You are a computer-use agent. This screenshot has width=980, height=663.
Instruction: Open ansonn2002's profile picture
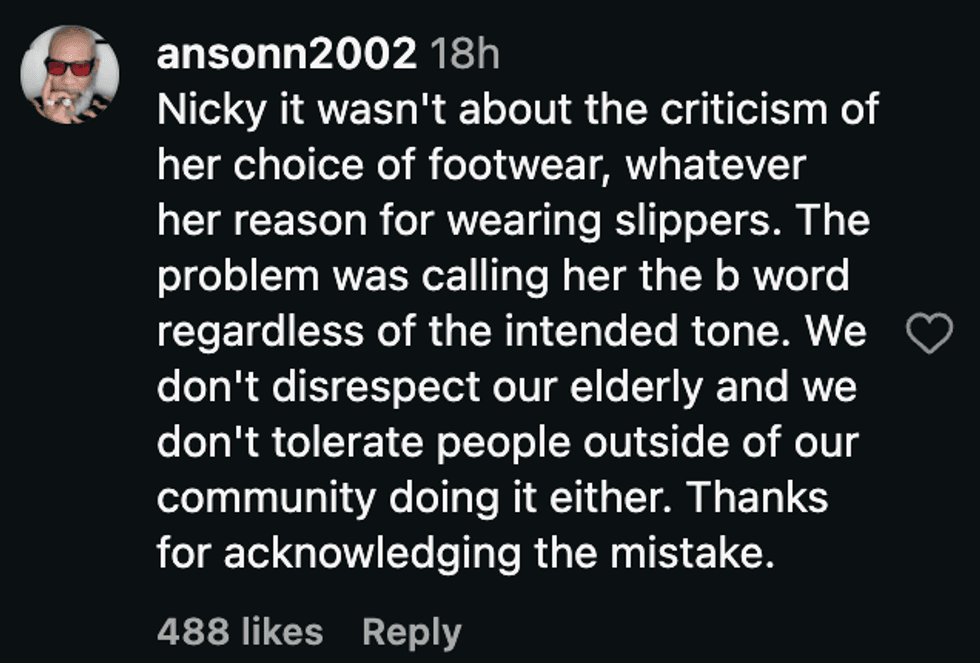[70, 74]
